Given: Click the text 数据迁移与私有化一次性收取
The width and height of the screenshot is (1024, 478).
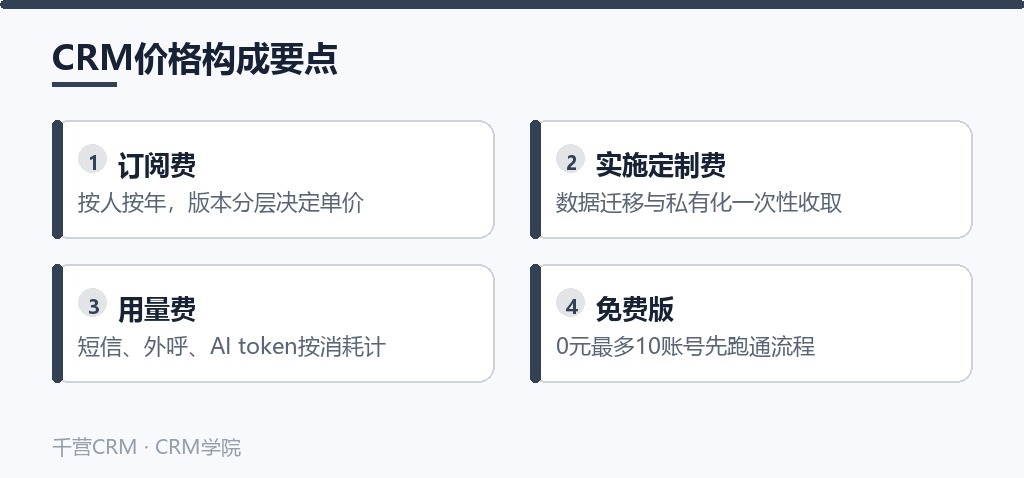Looking at the screenshot, I should pyautogui.click(x=699, y=202).
